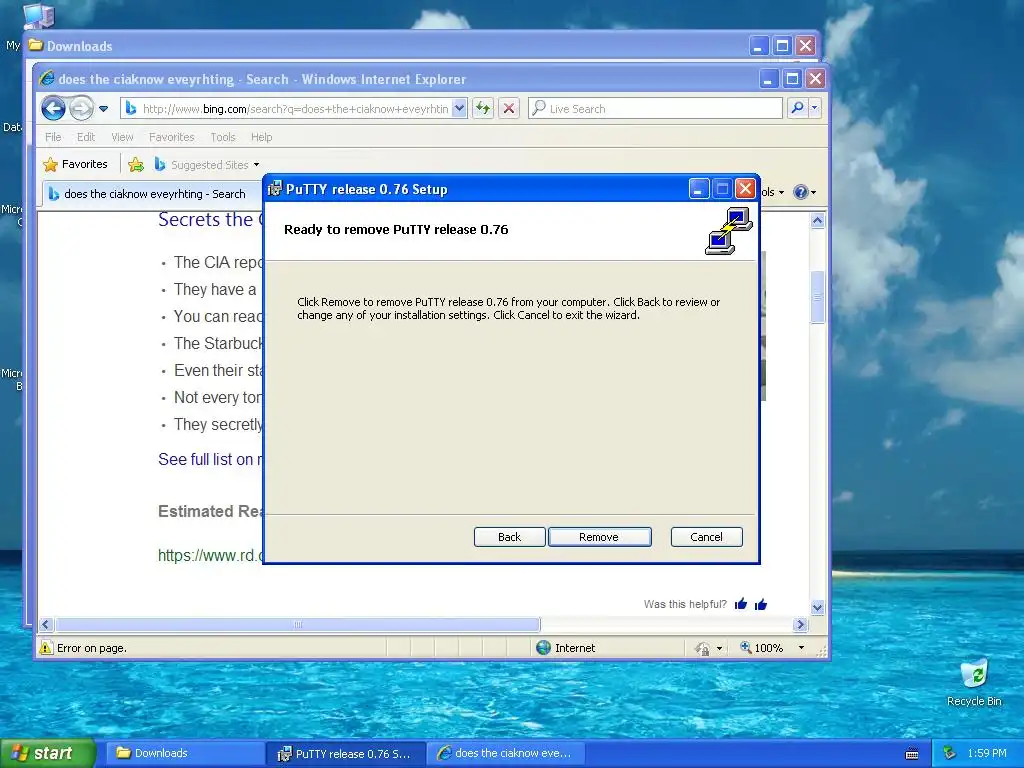
Task: Click the PuTTY Setup title bar installer icon
Action: [275, 189]
